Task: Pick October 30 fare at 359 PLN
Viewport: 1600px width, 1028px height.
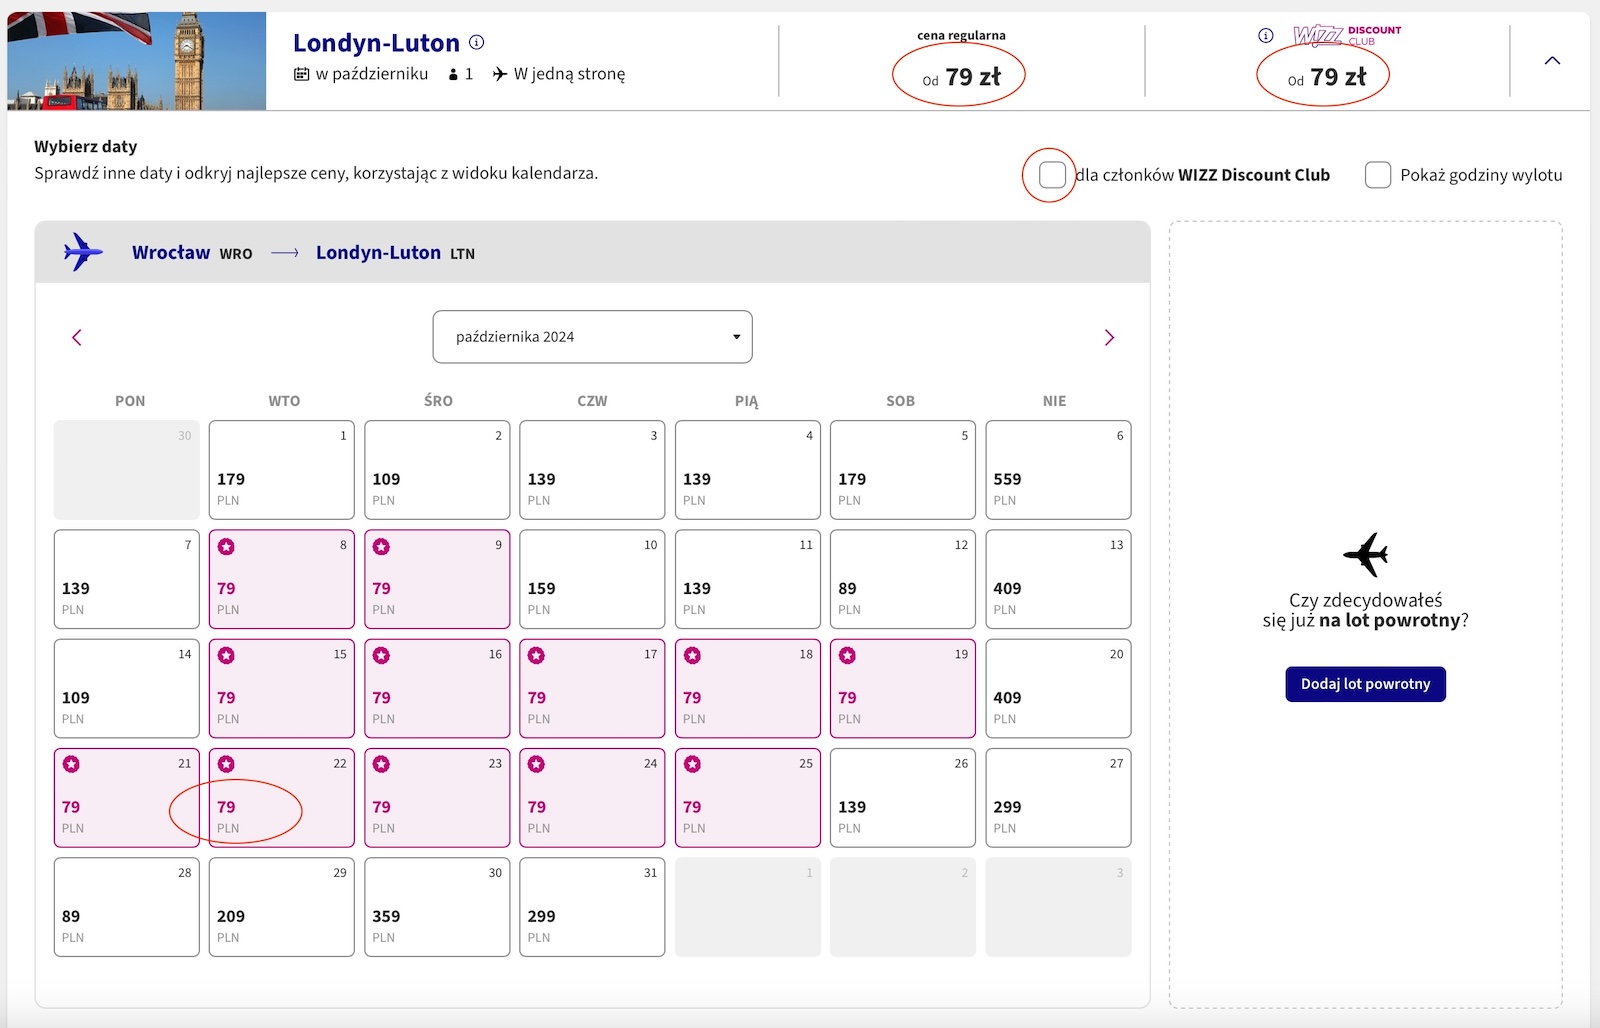Action: click(437, 907)
